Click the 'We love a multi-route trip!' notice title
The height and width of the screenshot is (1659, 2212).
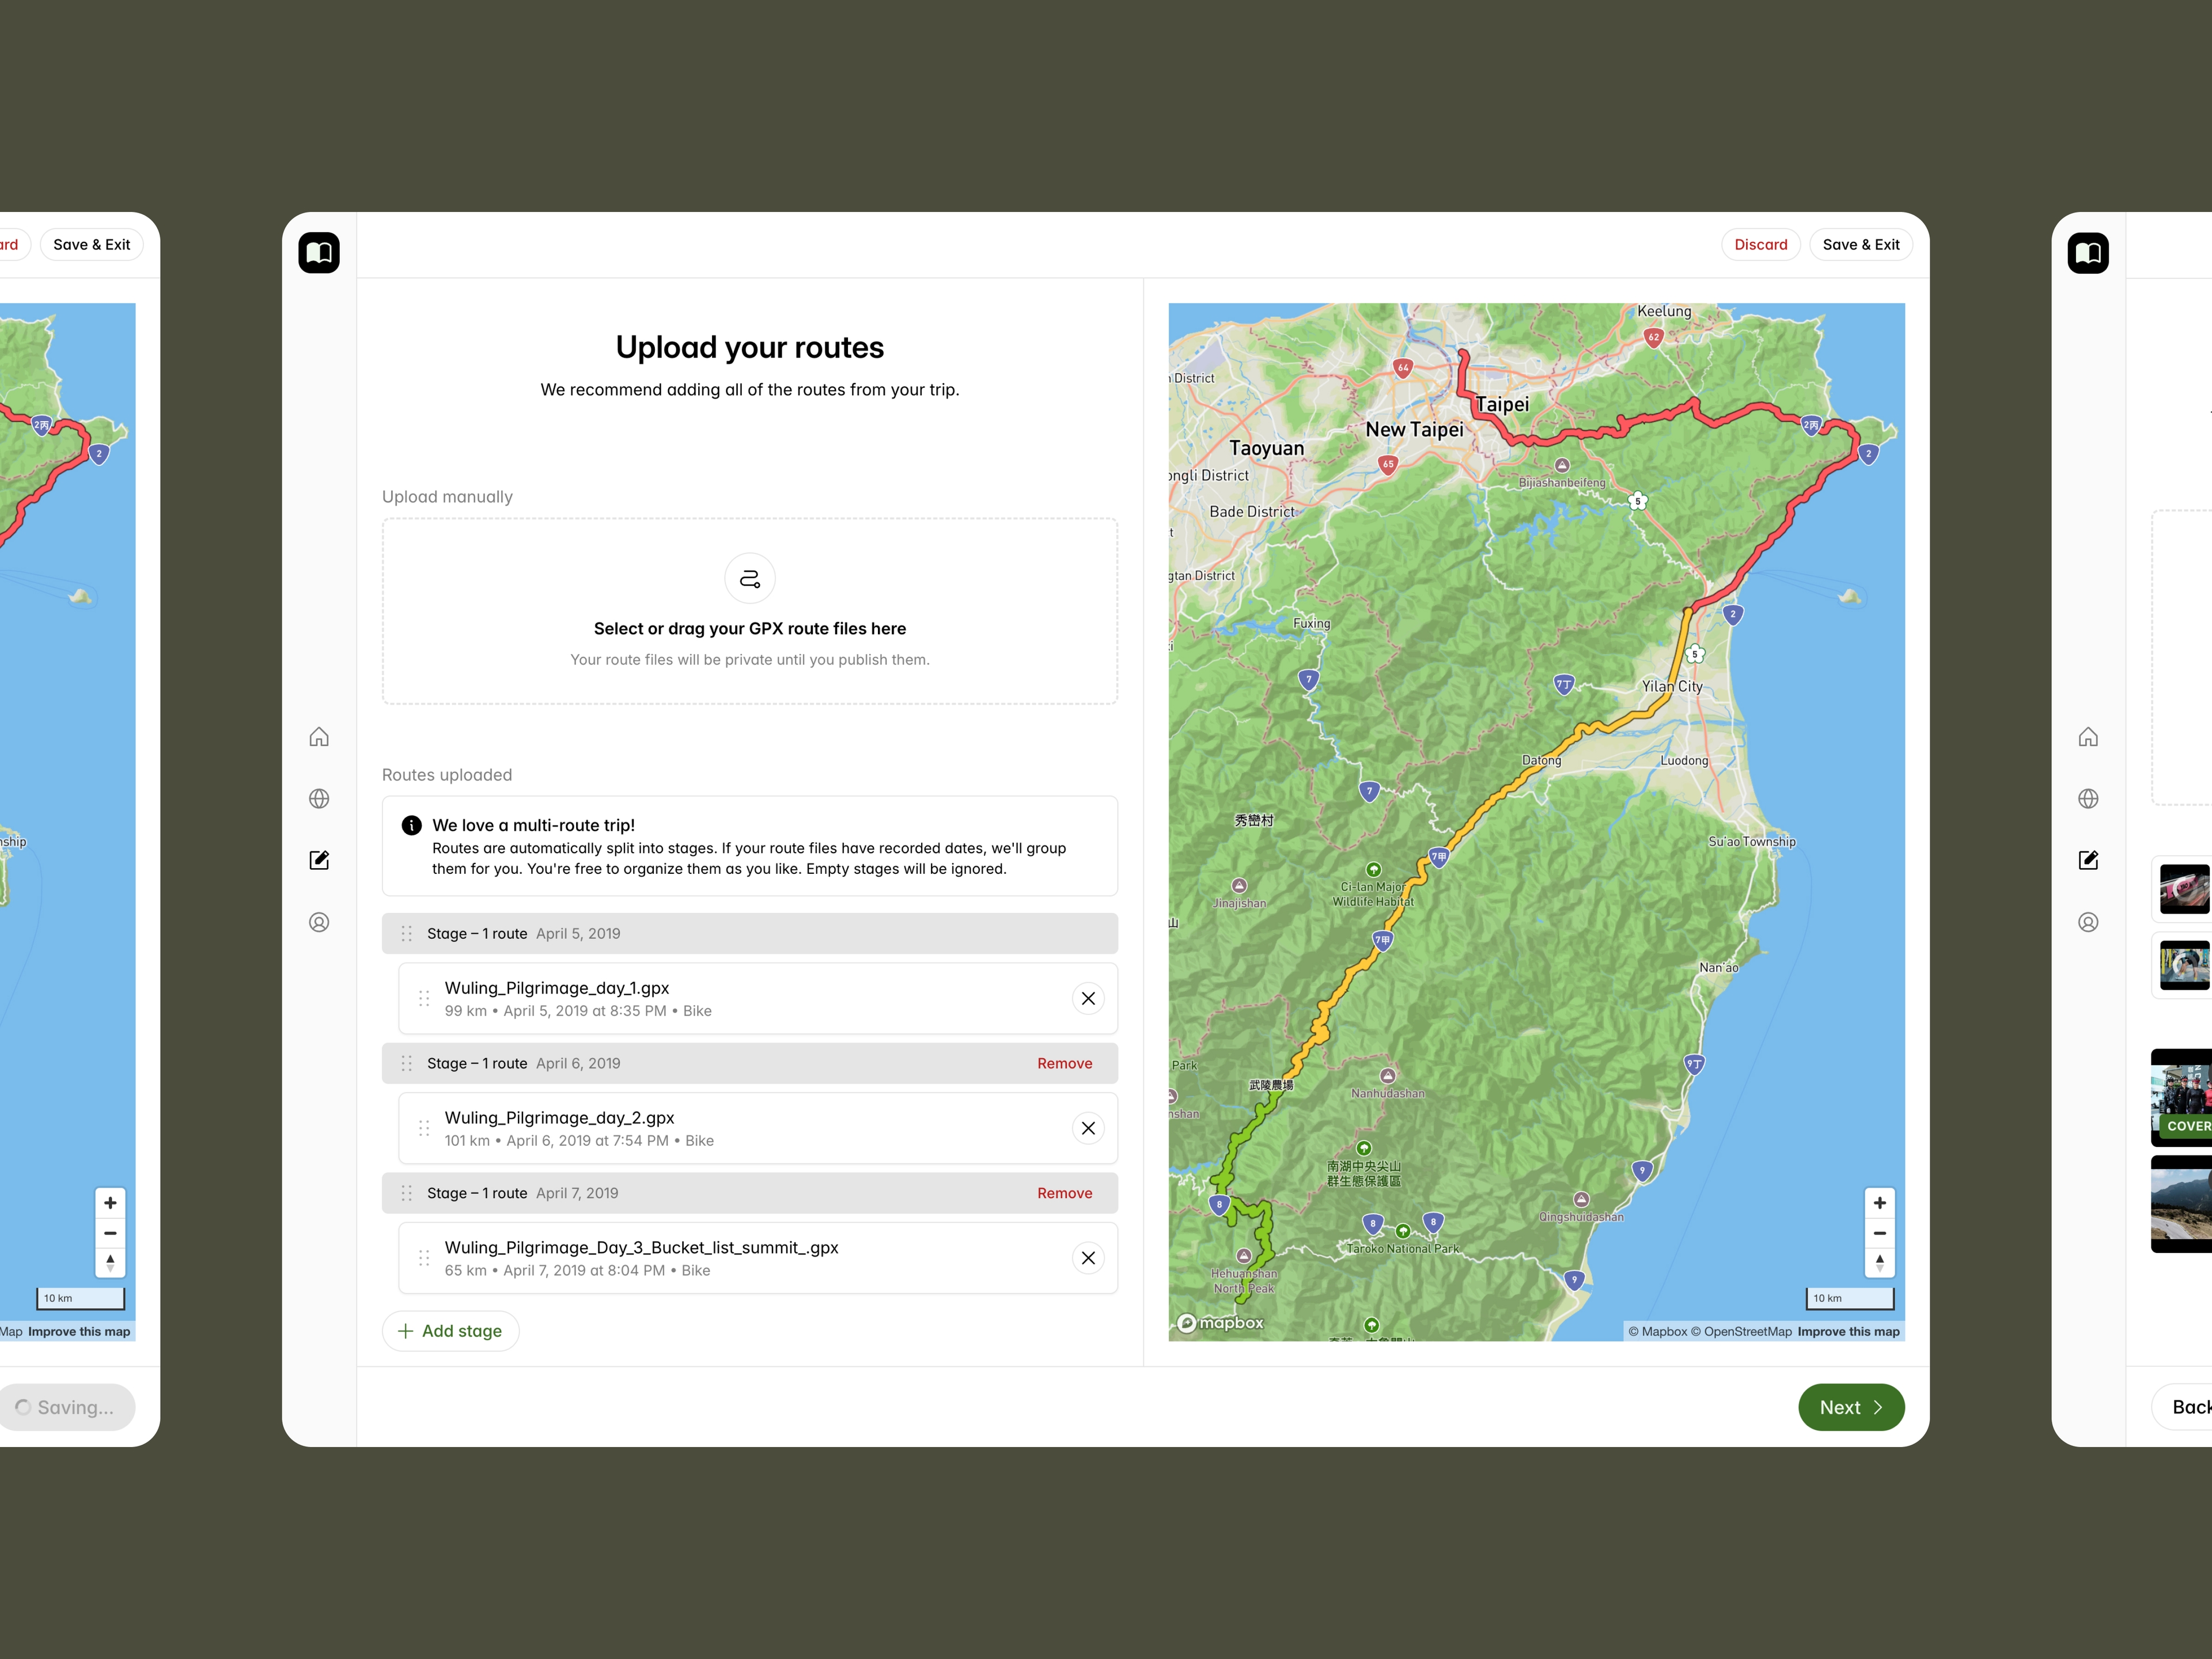point(533,825)
